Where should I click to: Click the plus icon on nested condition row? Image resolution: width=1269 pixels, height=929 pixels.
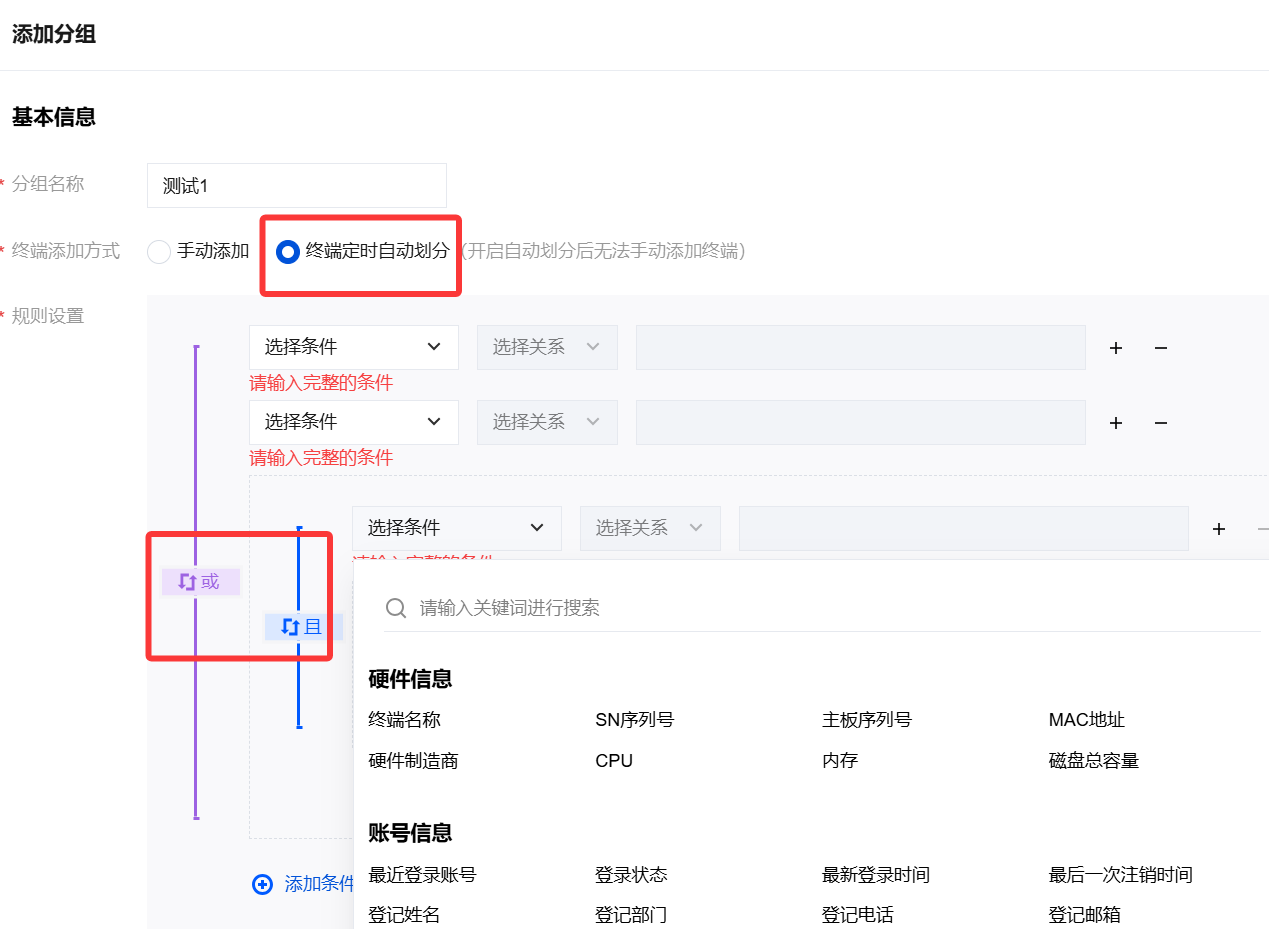(x=1219, y=529)
